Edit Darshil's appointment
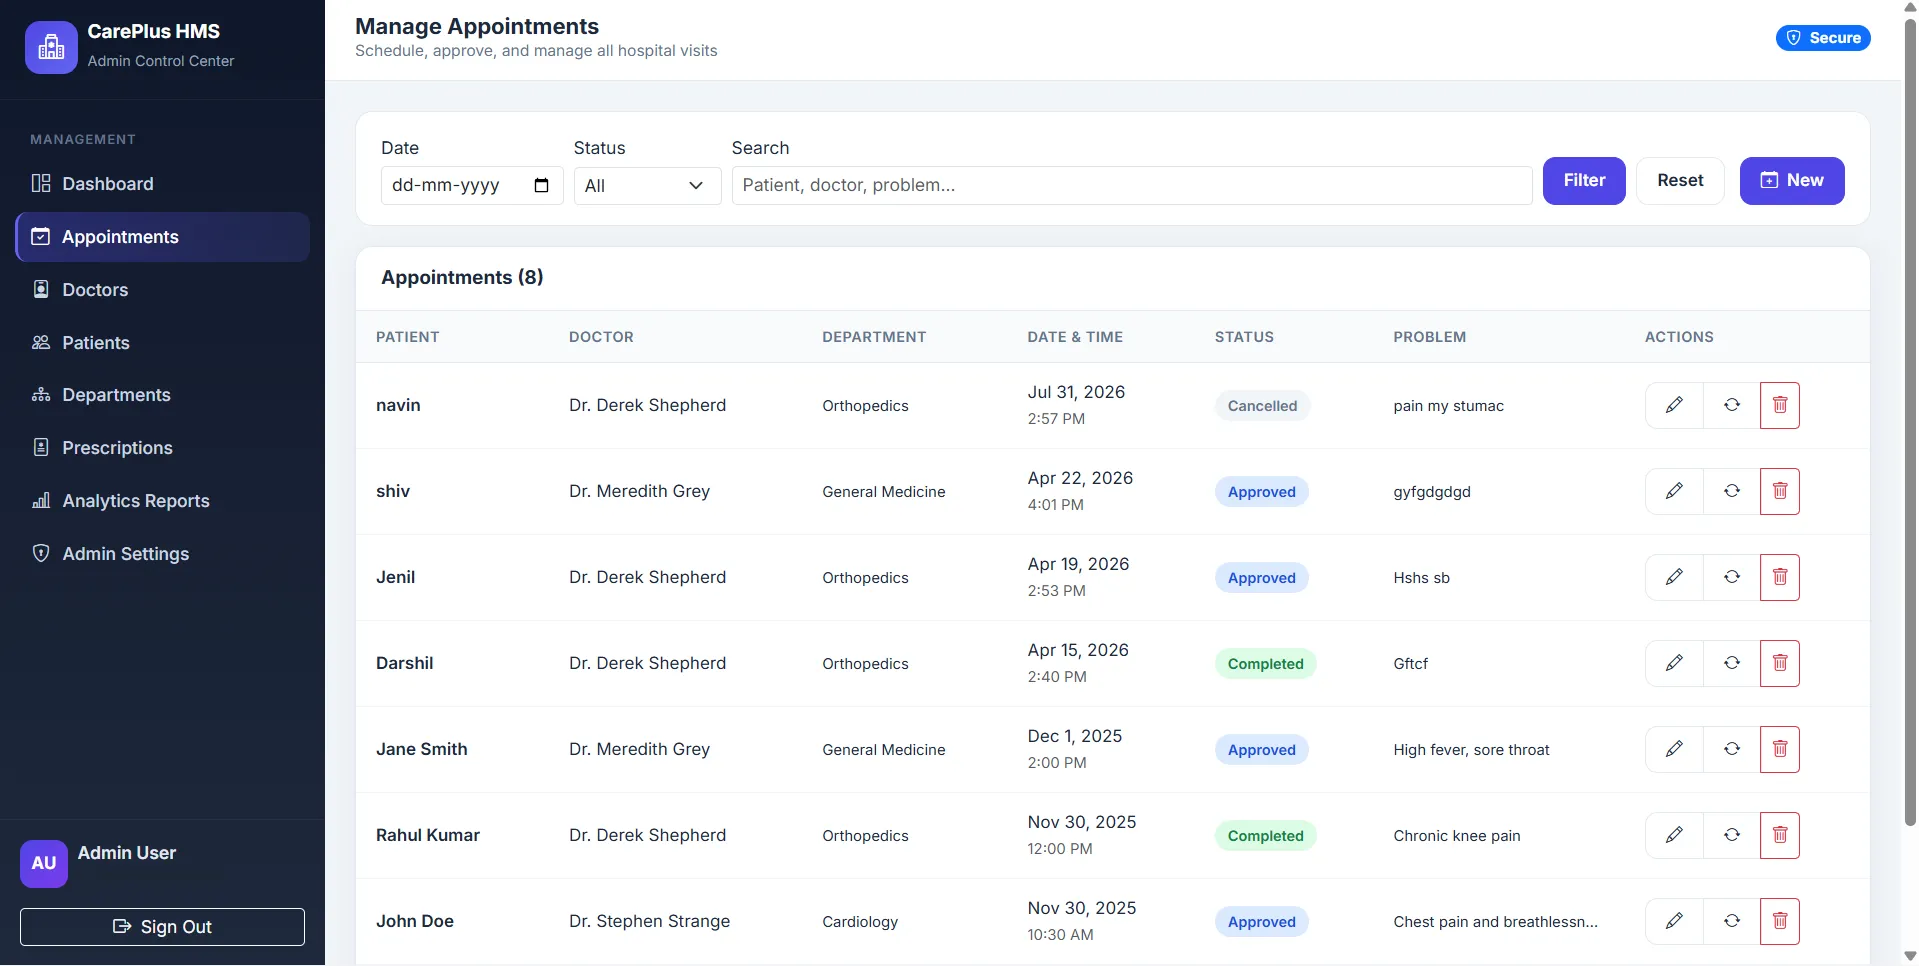The image size is (1919, 966). click(1674, 663)
